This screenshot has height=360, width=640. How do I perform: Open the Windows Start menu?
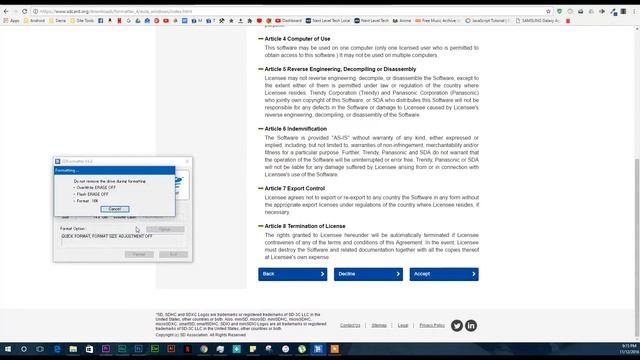(x=8, y=349)
